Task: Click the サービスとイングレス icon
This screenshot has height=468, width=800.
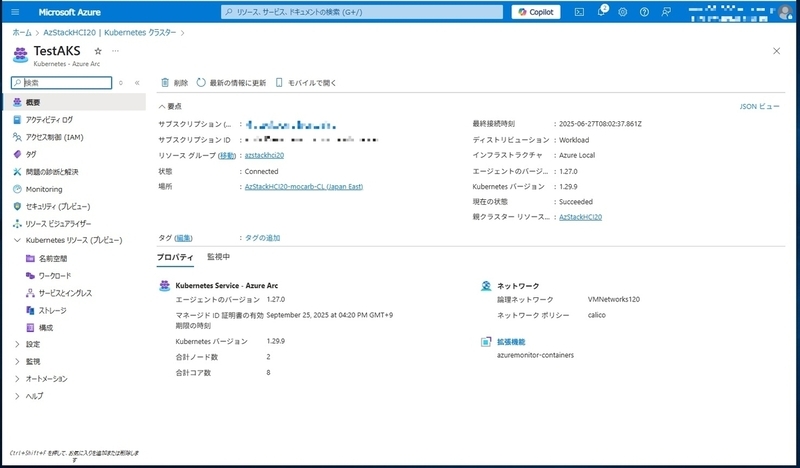Action: (30, 293)
